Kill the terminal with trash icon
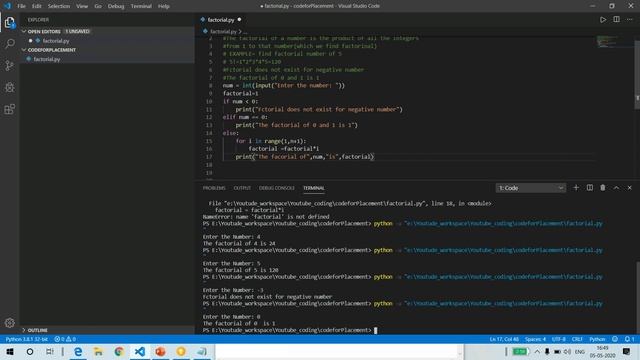The width and height of the screenshot is (640, 360). (603, 188)
